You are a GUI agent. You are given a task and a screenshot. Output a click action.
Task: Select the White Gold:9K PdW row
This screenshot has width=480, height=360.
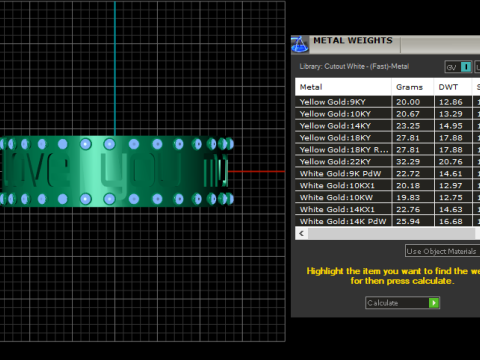(387, 174)
